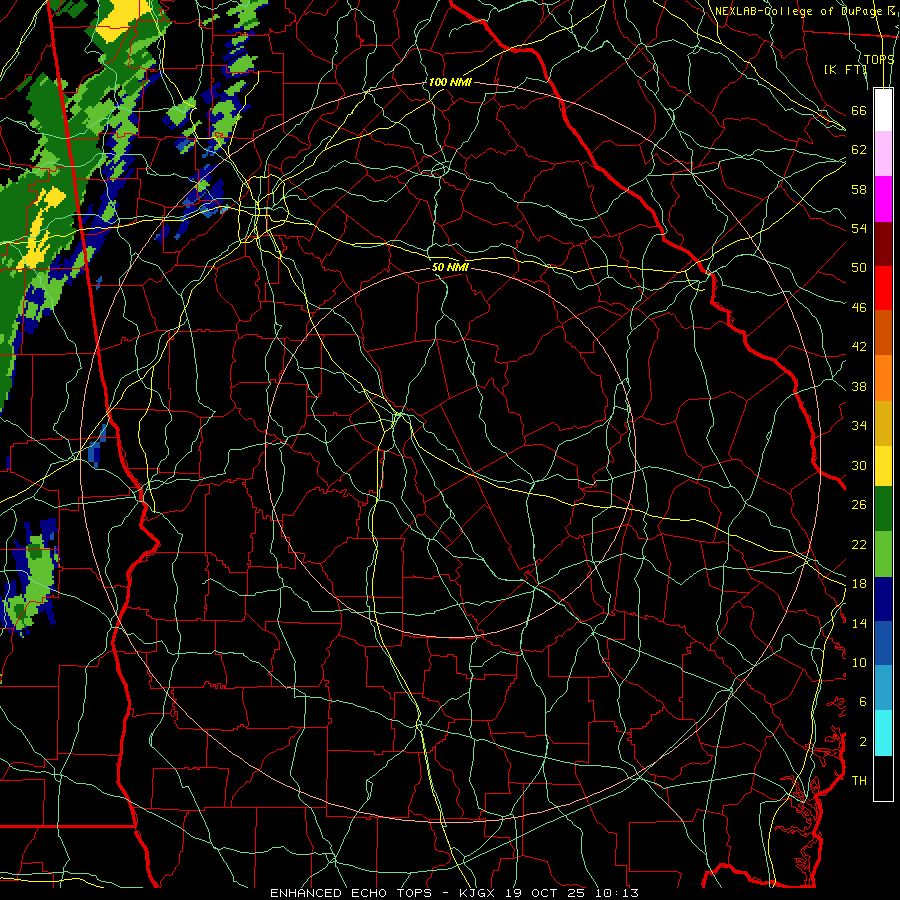Click the light pink swatch near 62
Image resolution: width=900 pixels, height=900 pixels.
(883, 154)
